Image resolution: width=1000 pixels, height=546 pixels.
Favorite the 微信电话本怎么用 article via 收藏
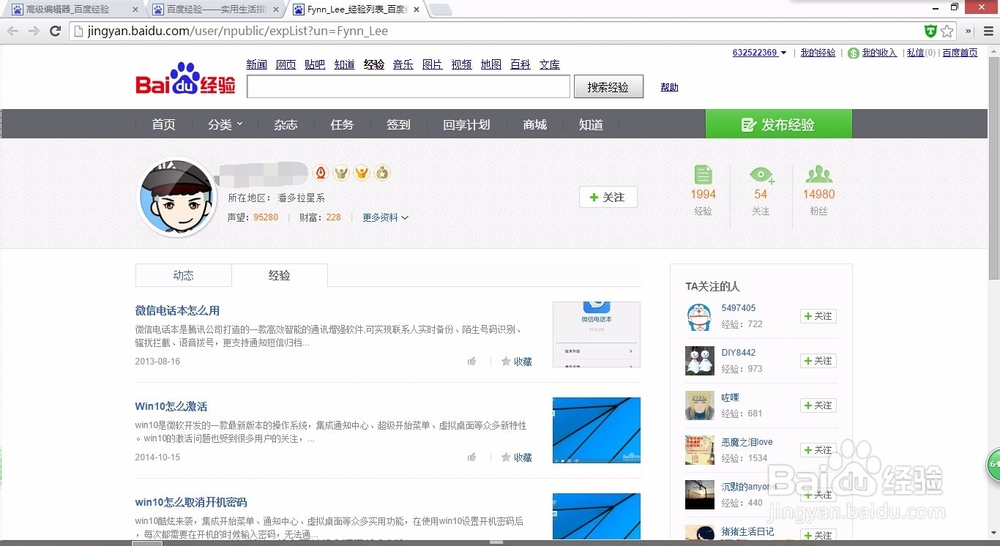click(x=517, y=362)
